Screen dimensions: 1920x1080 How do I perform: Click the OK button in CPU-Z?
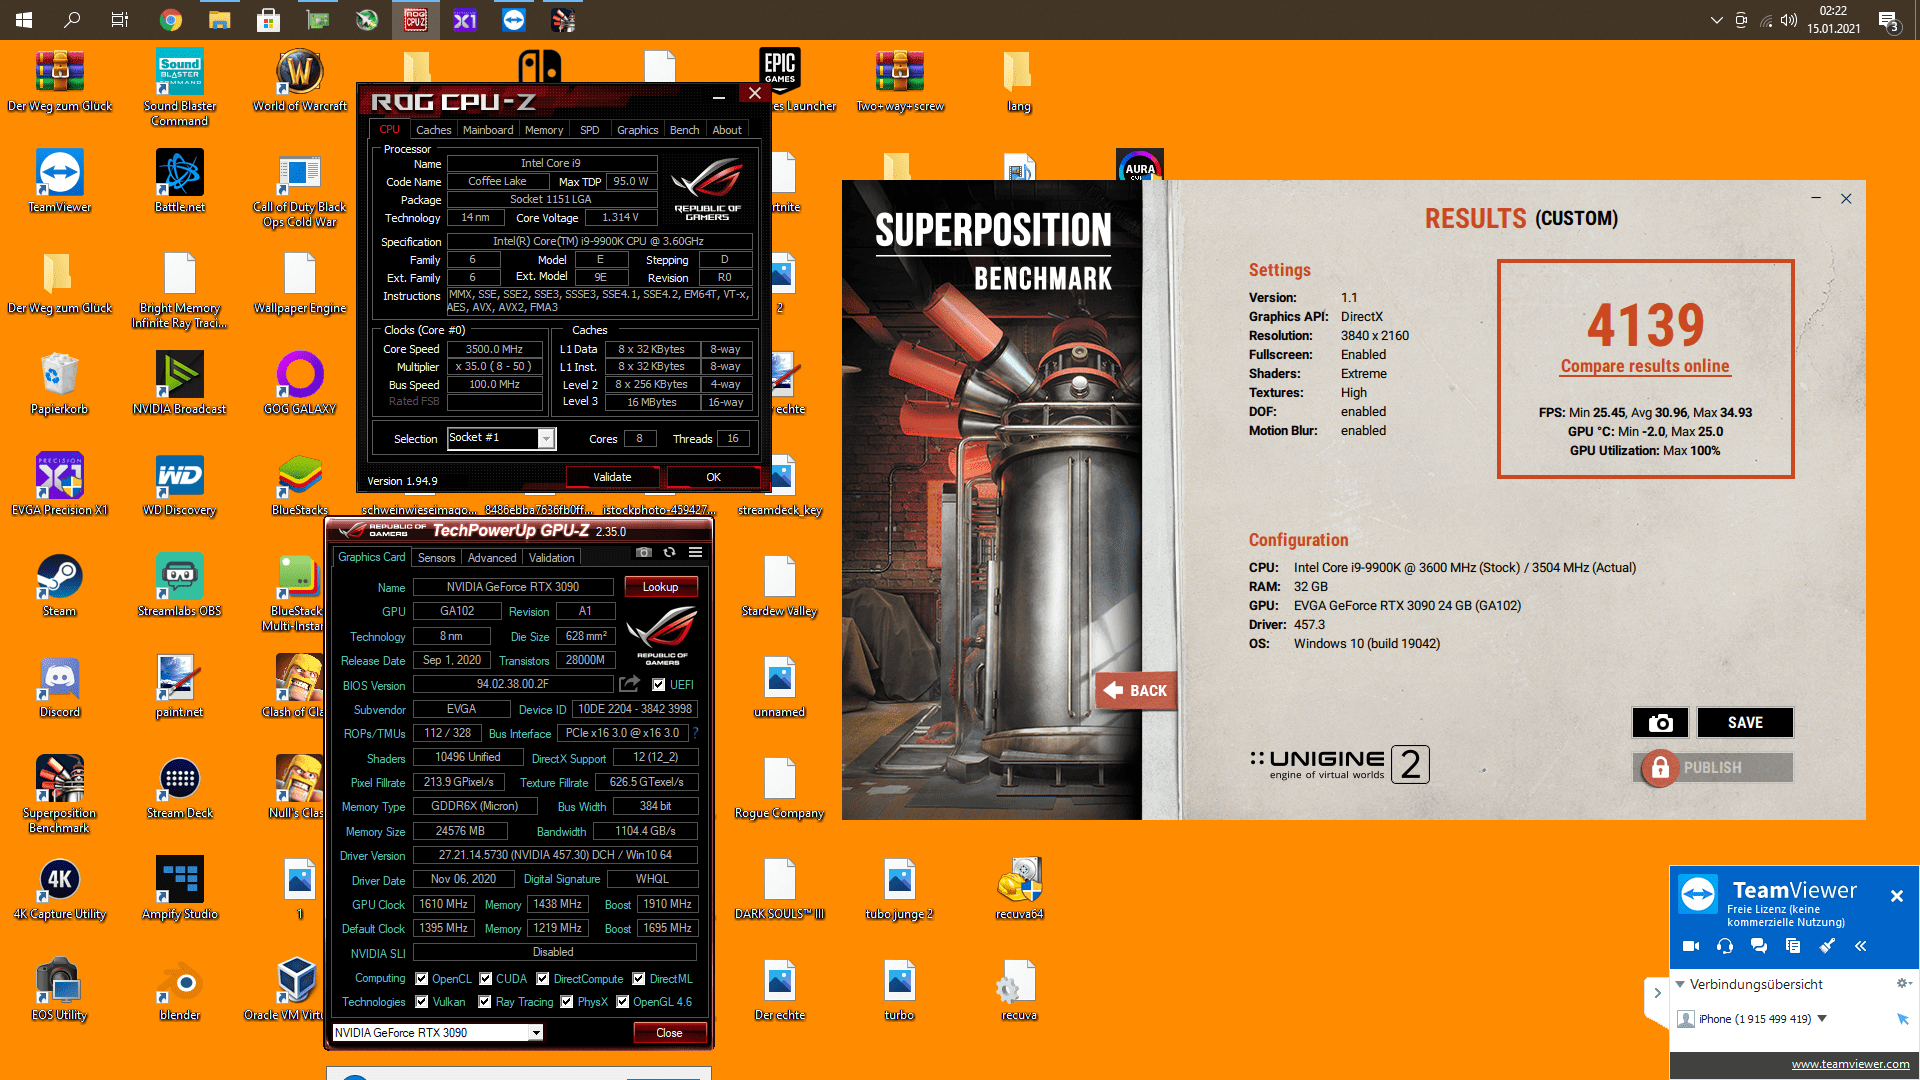pyautogui.click(x=713, y=477)
